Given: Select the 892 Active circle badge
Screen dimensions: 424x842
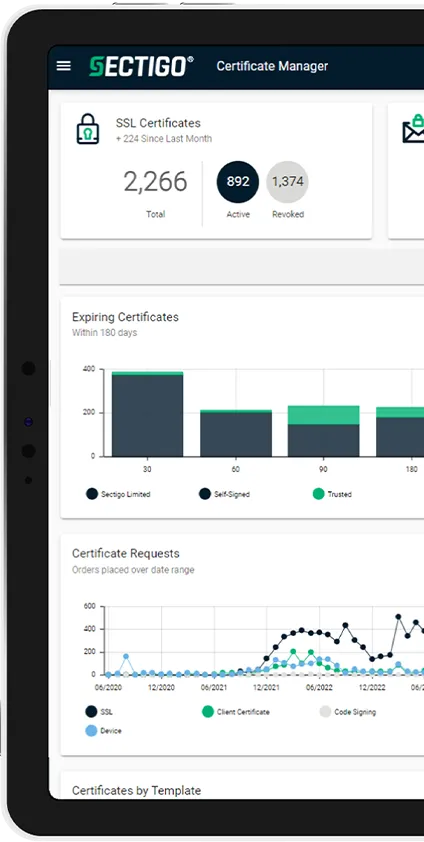Looking at the screenshot, I should (238, 182).
